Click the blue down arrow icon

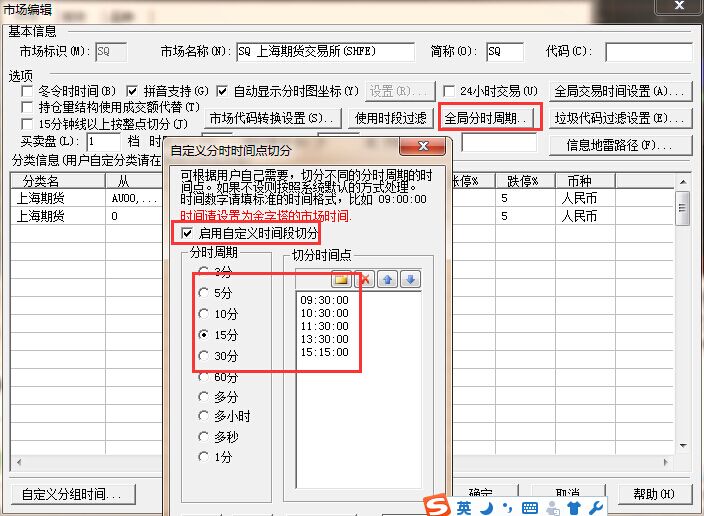point(409,279)
